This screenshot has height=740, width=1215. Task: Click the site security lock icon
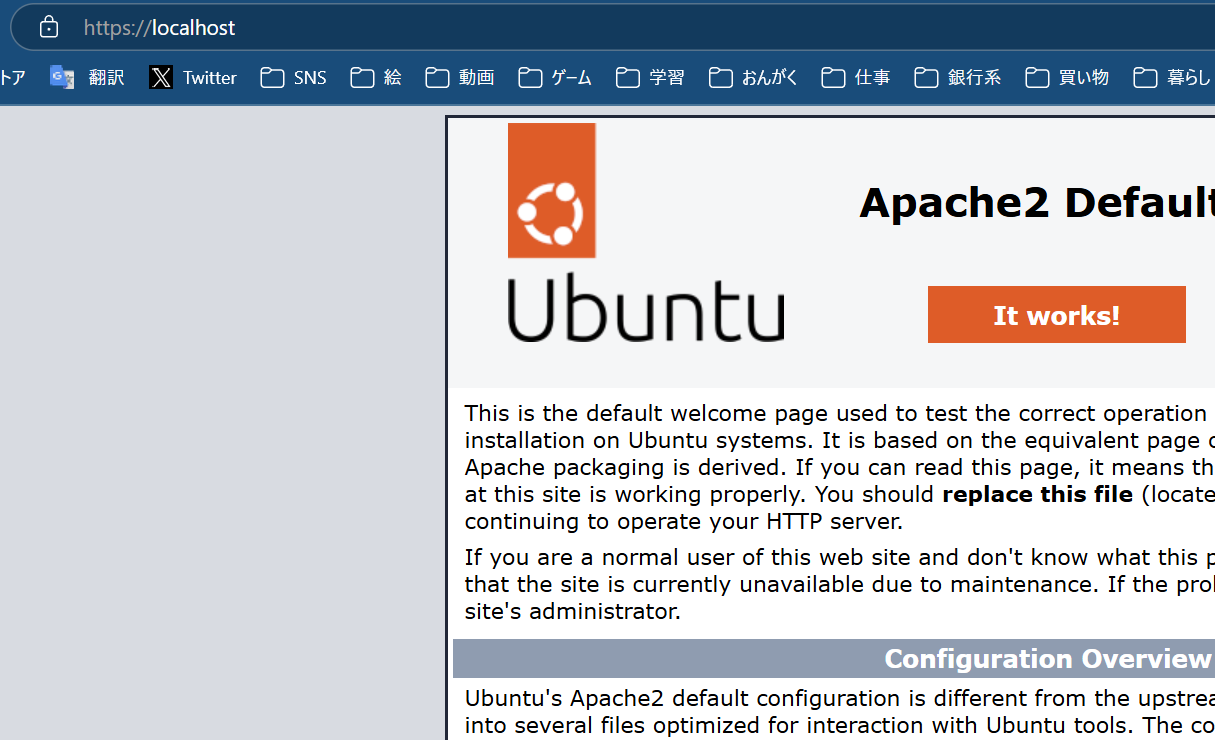48,27
